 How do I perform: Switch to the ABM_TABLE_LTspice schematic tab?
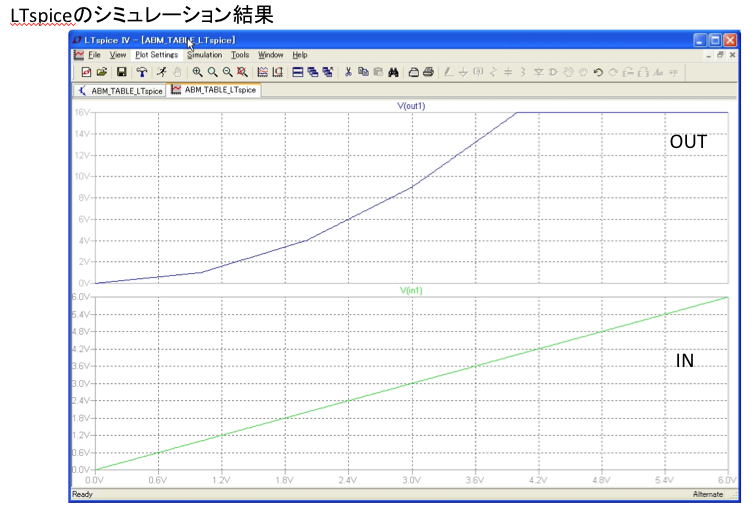pyautogui.click(x=120, y=91)
